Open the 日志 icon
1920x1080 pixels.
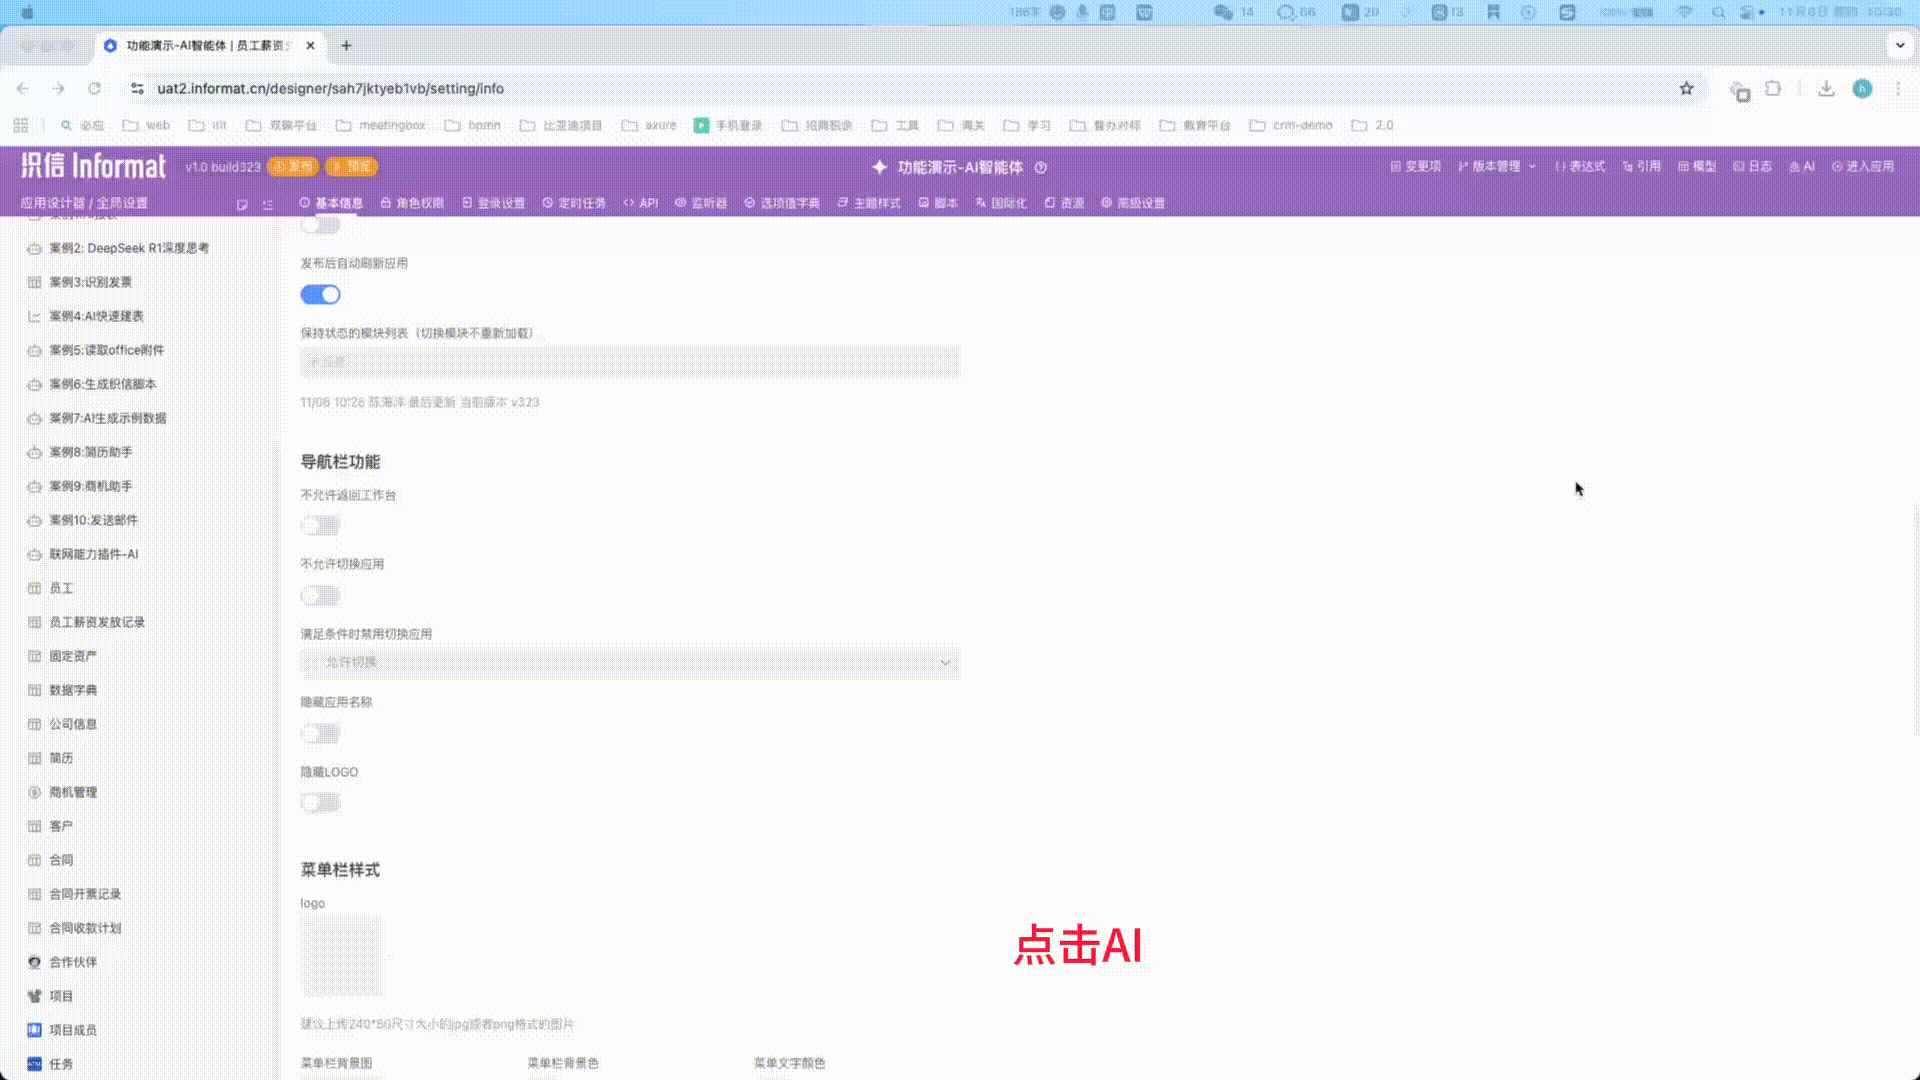pos(1751,167)
